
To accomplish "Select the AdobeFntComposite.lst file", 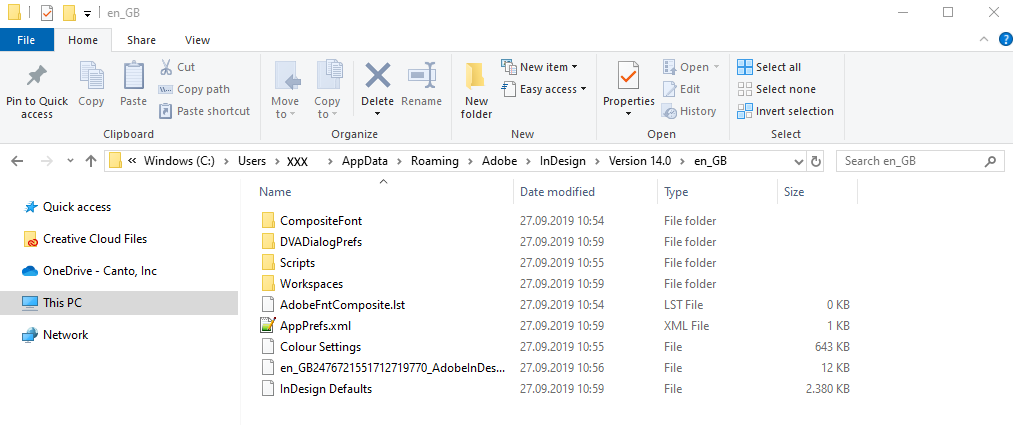I will click(342, 305).
